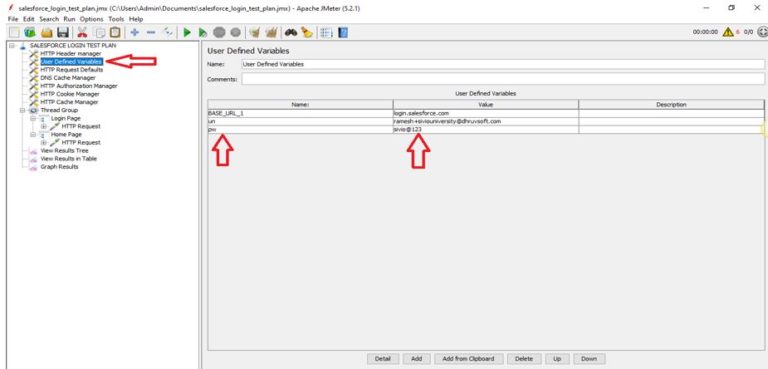768x369 pixels.
Task: Open the File menu
Action: click(x=13, y=19)
